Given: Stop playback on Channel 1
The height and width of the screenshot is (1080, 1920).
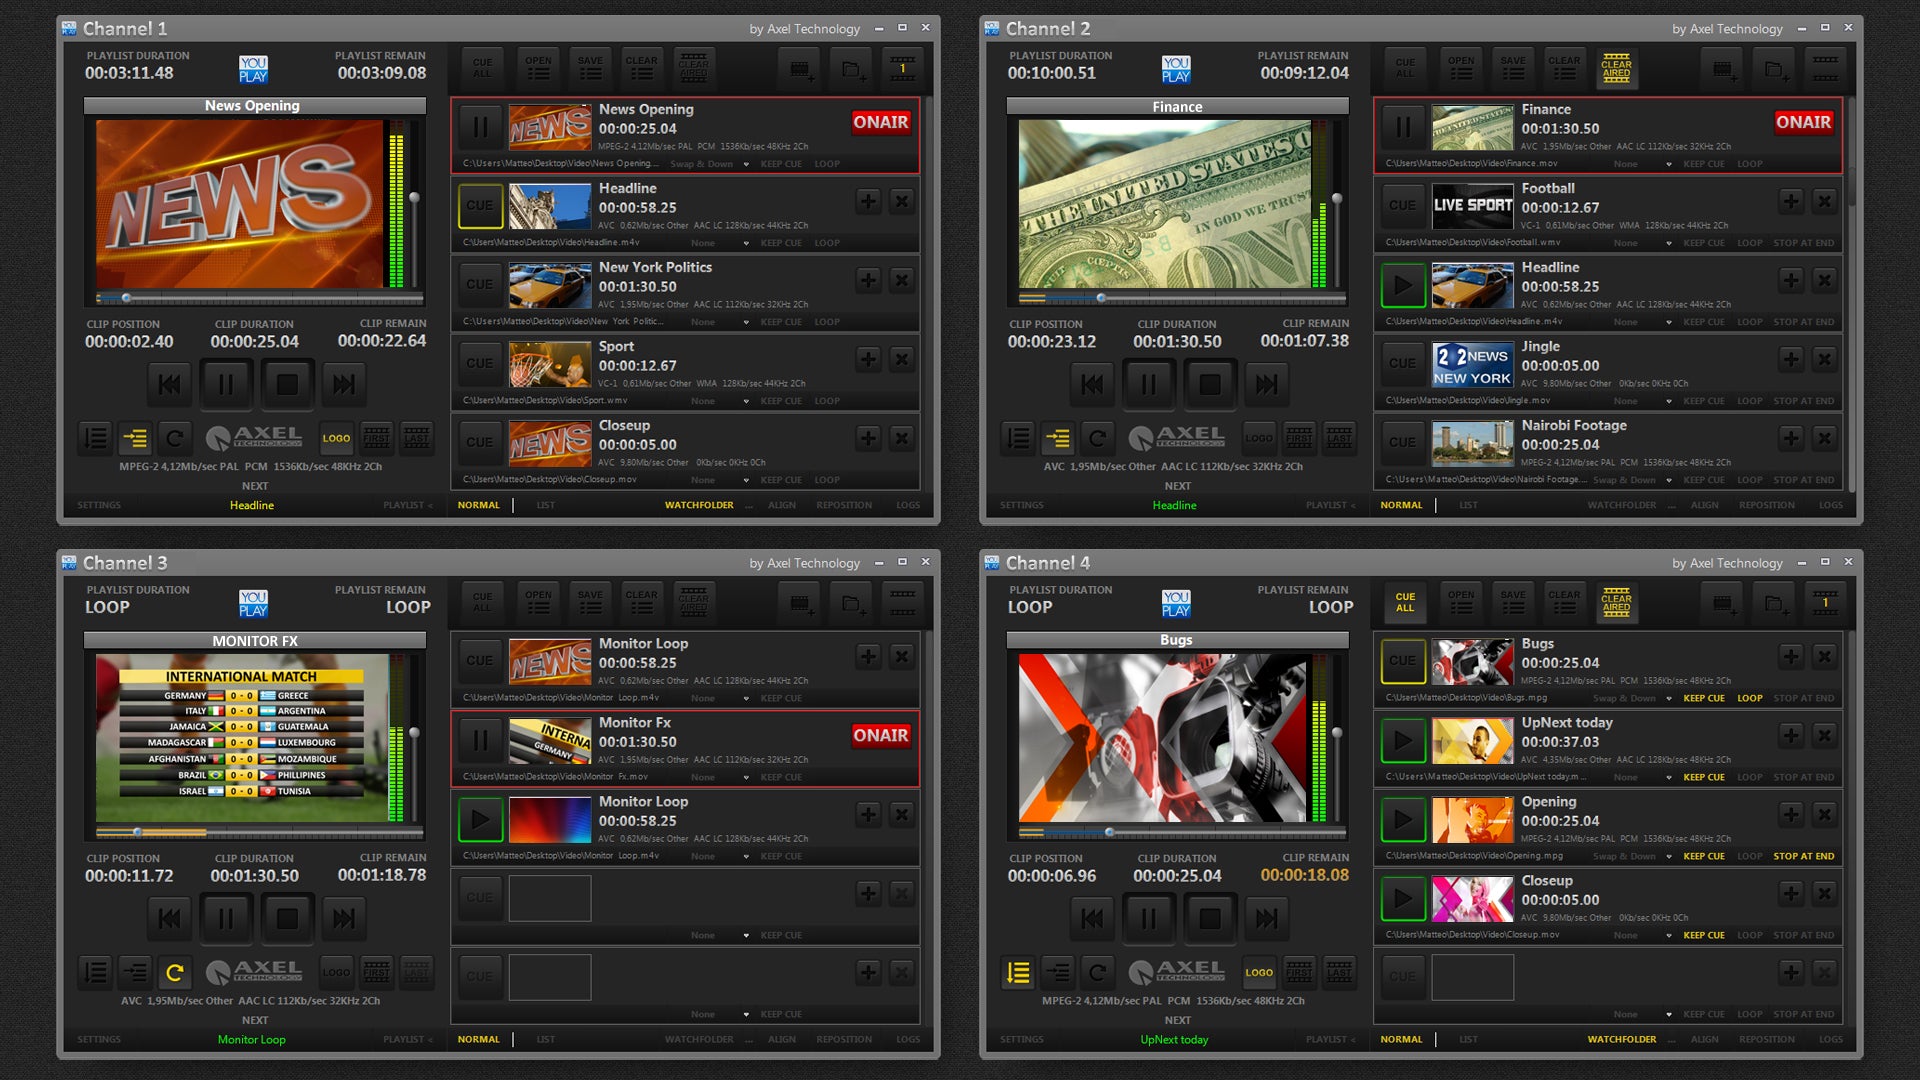Looking at the screenshot, I should [x=287, y=384].
